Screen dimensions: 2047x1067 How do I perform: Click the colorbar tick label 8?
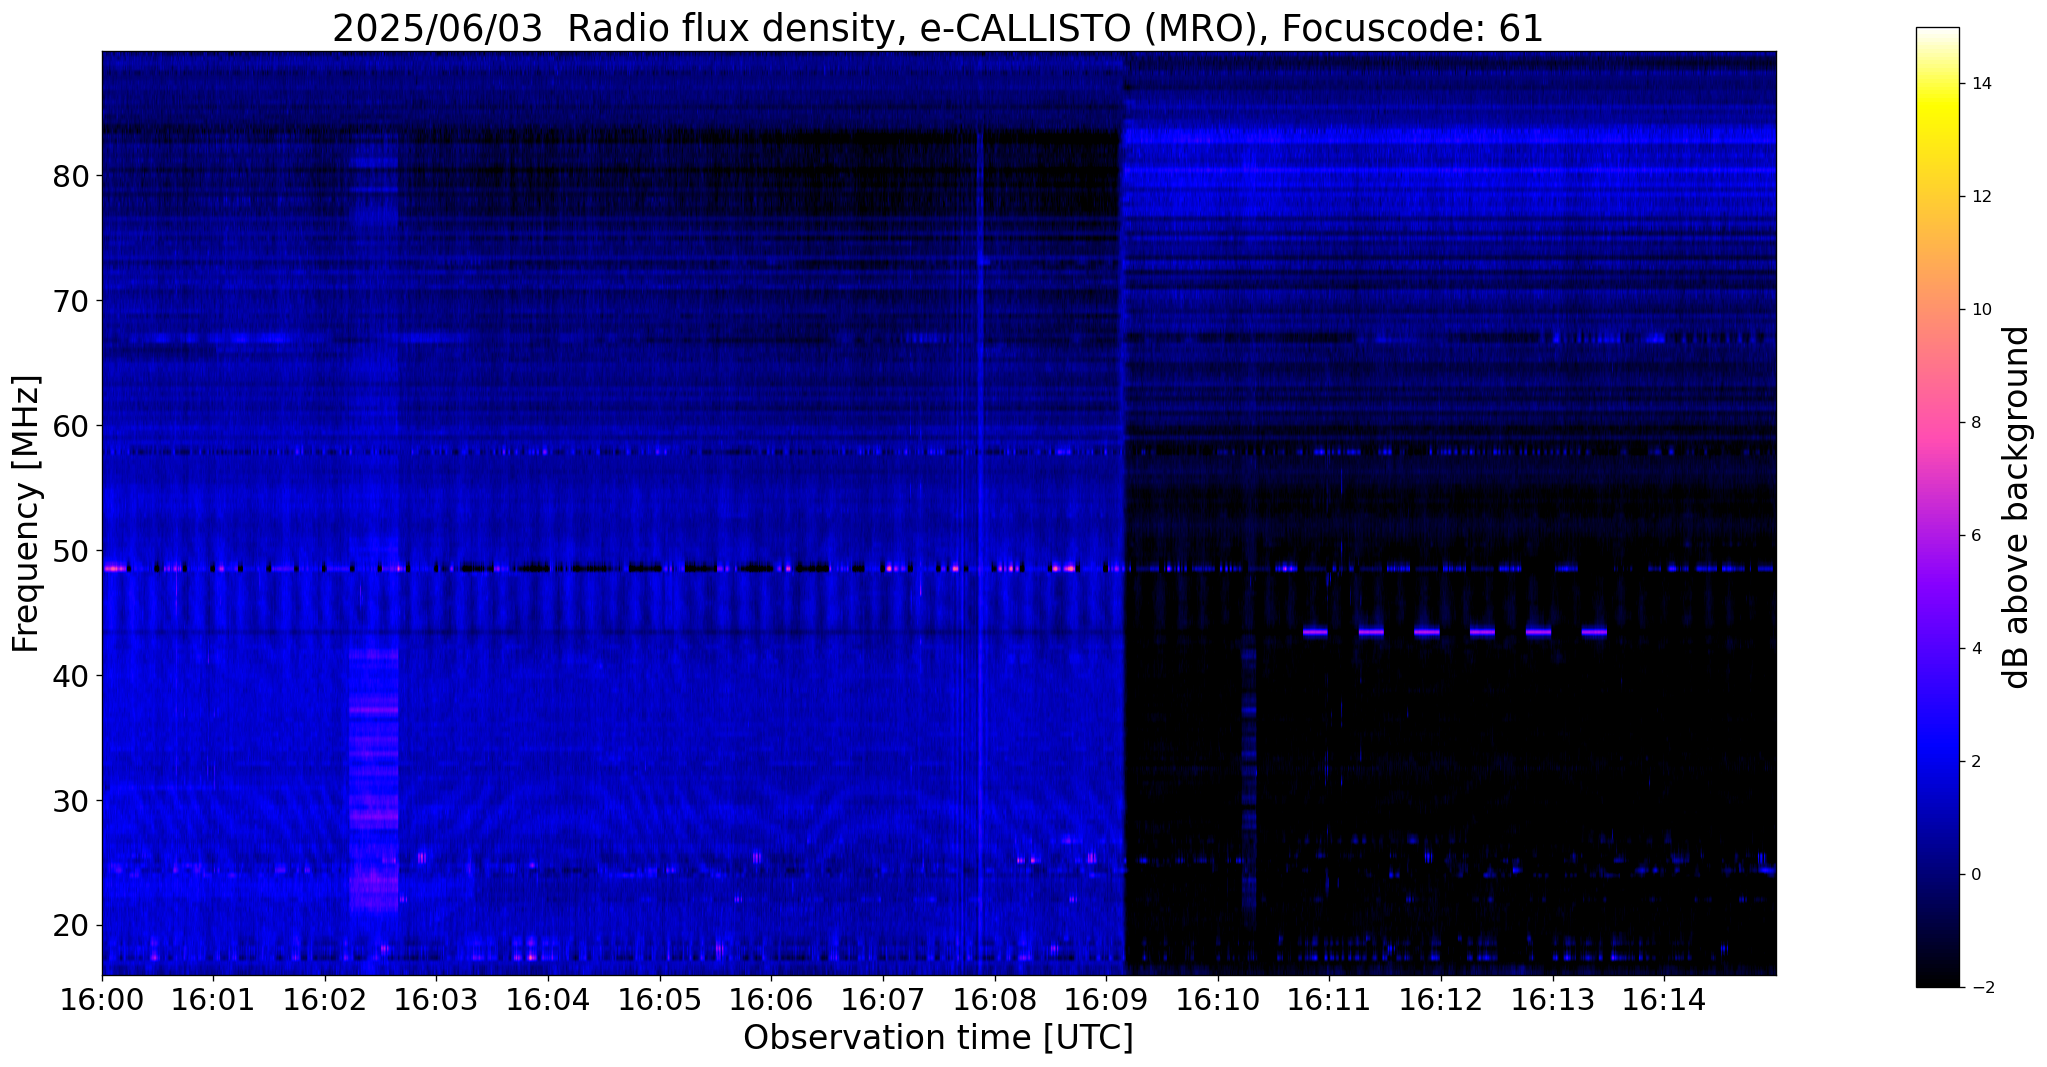coord(1975,423)
